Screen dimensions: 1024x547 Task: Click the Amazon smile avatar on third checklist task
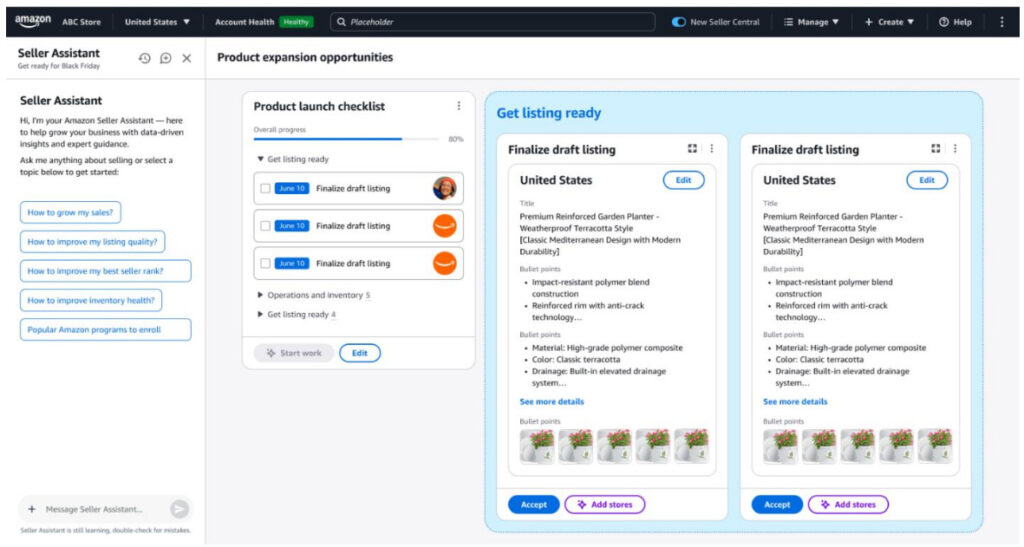coord(445,263)
